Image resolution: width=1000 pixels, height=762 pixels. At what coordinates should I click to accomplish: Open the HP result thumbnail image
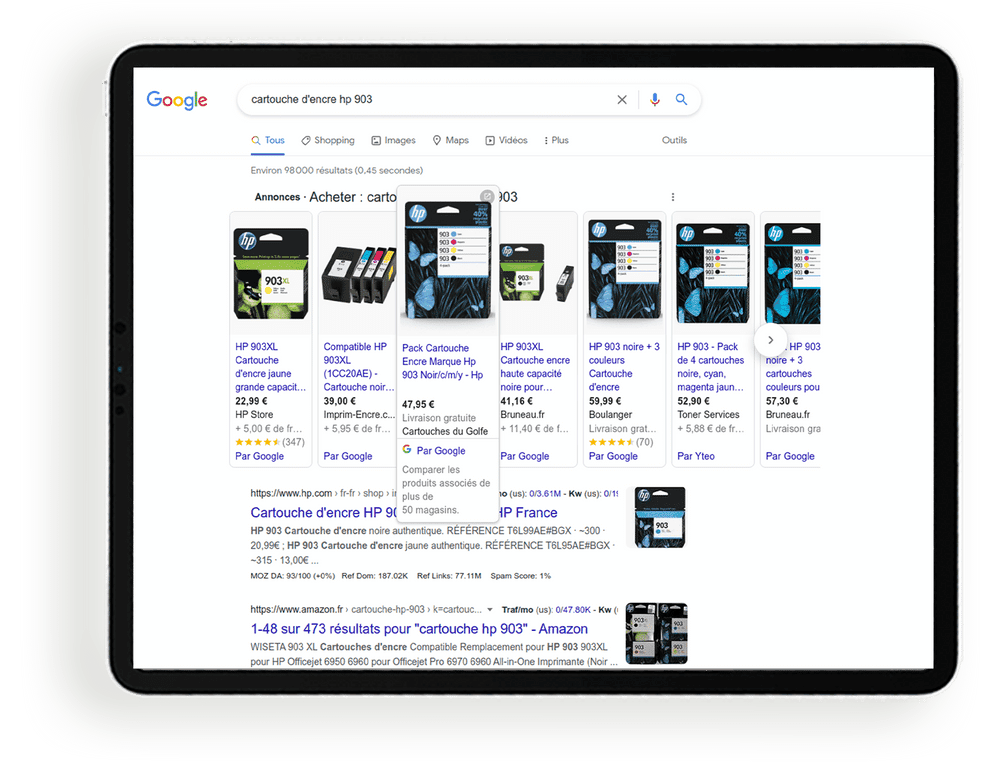[661, 517]
